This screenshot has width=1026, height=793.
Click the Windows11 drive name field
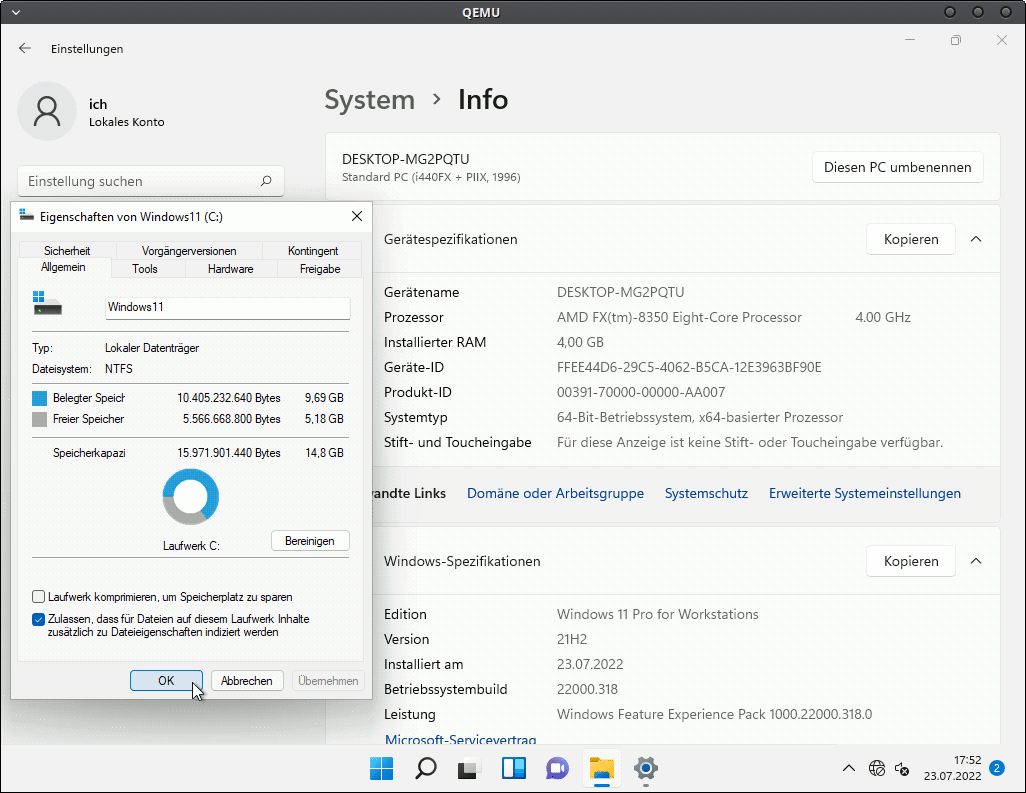coord(228,308)
